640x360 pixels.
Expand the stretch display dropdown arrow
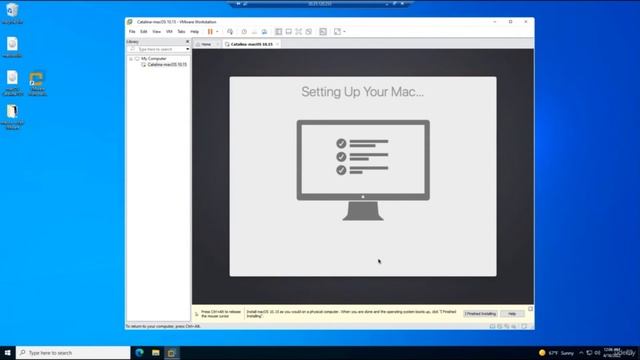pos(344,31)
